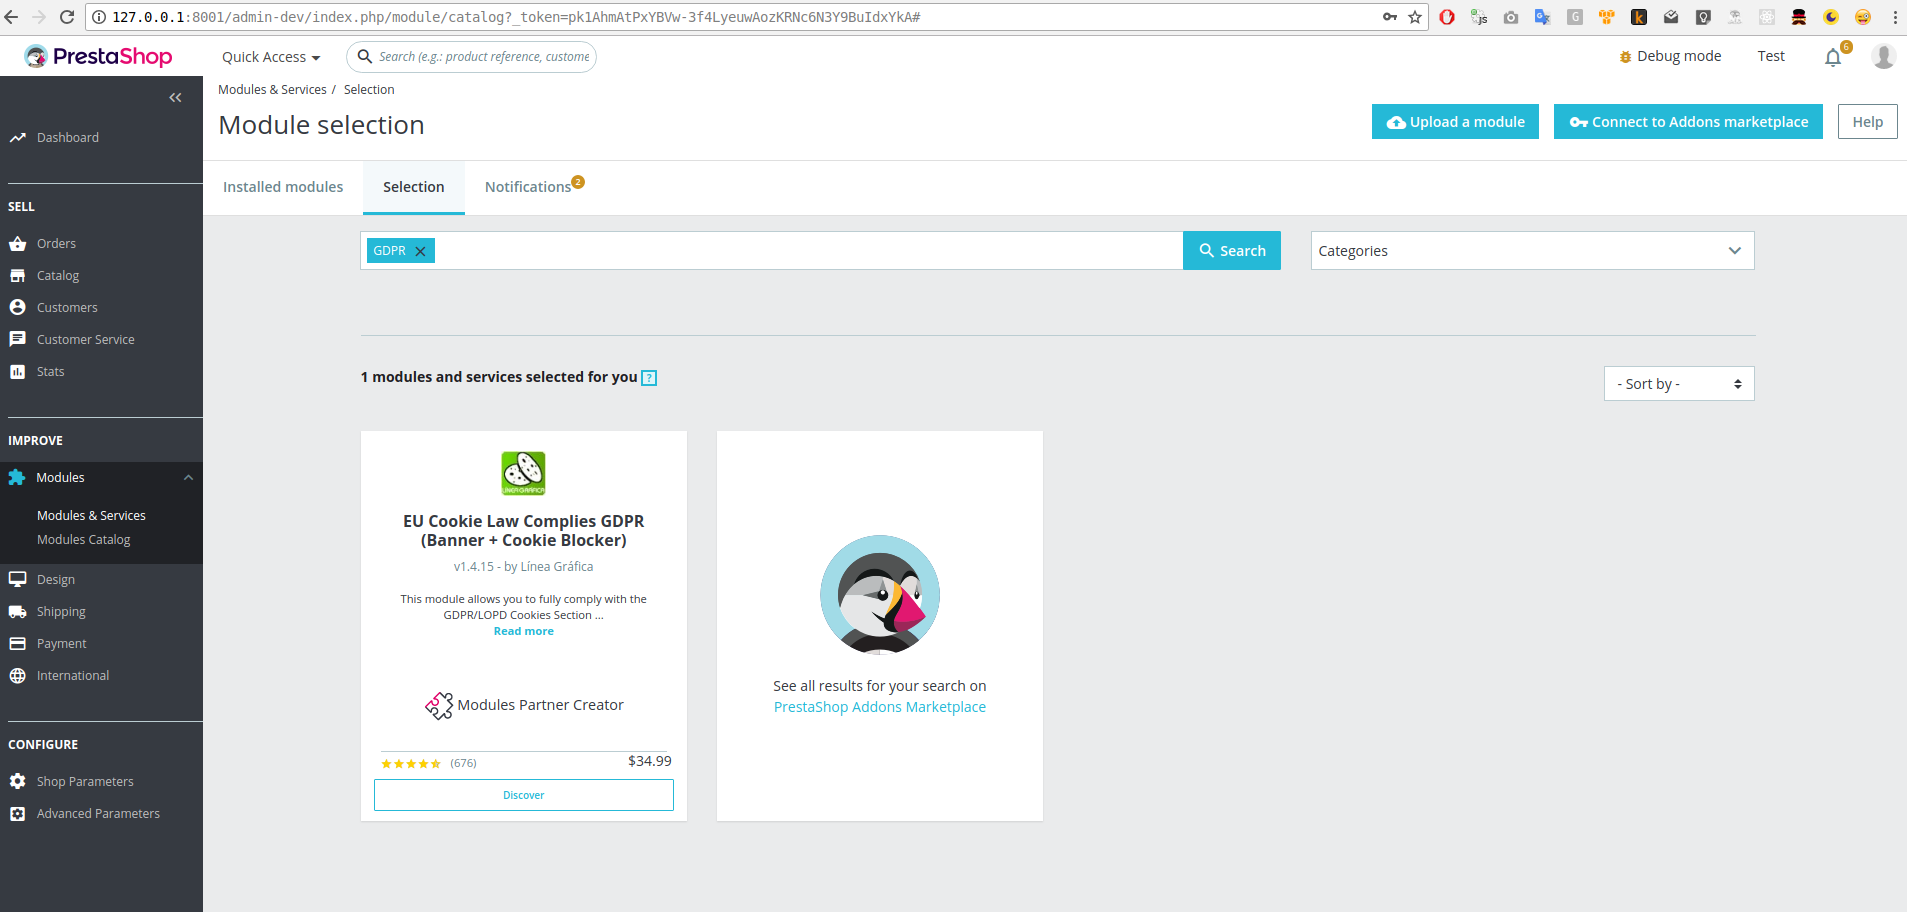Click the Shop Parameters gear icon
Screen dimensions: 1907x912
pyautogui.click(x=17, y=782)
